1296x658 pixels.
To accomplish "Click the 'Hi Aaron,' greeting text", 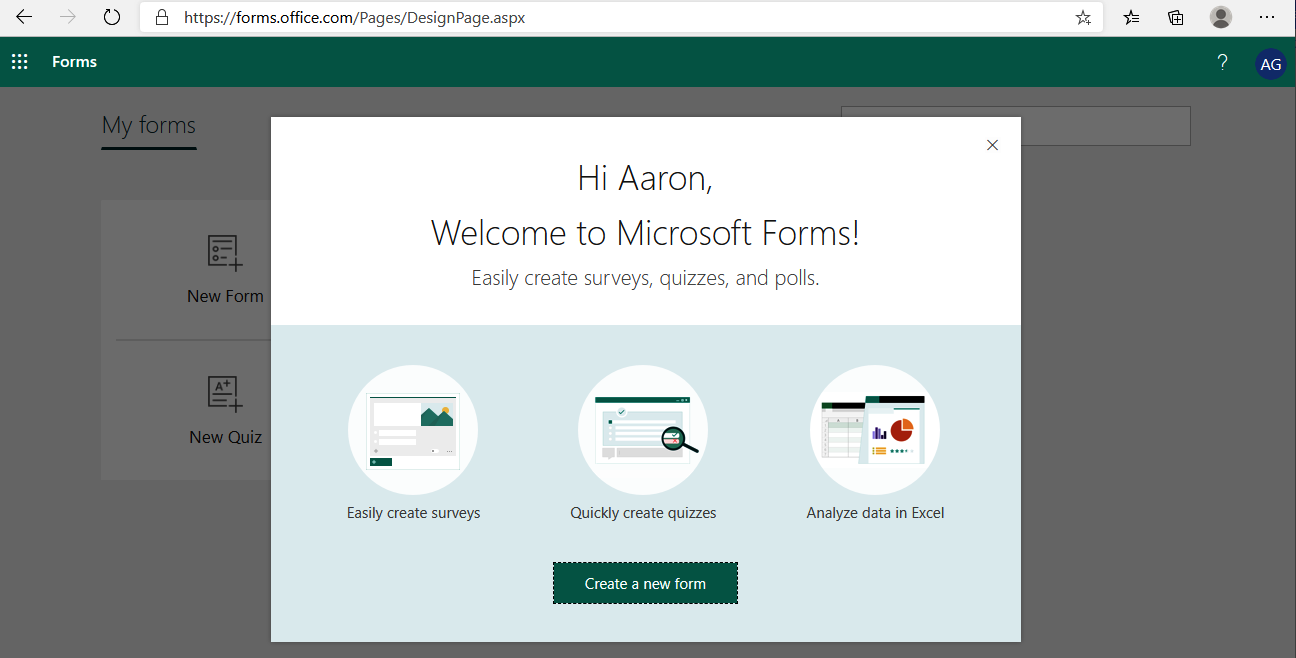I will point(645,178).
